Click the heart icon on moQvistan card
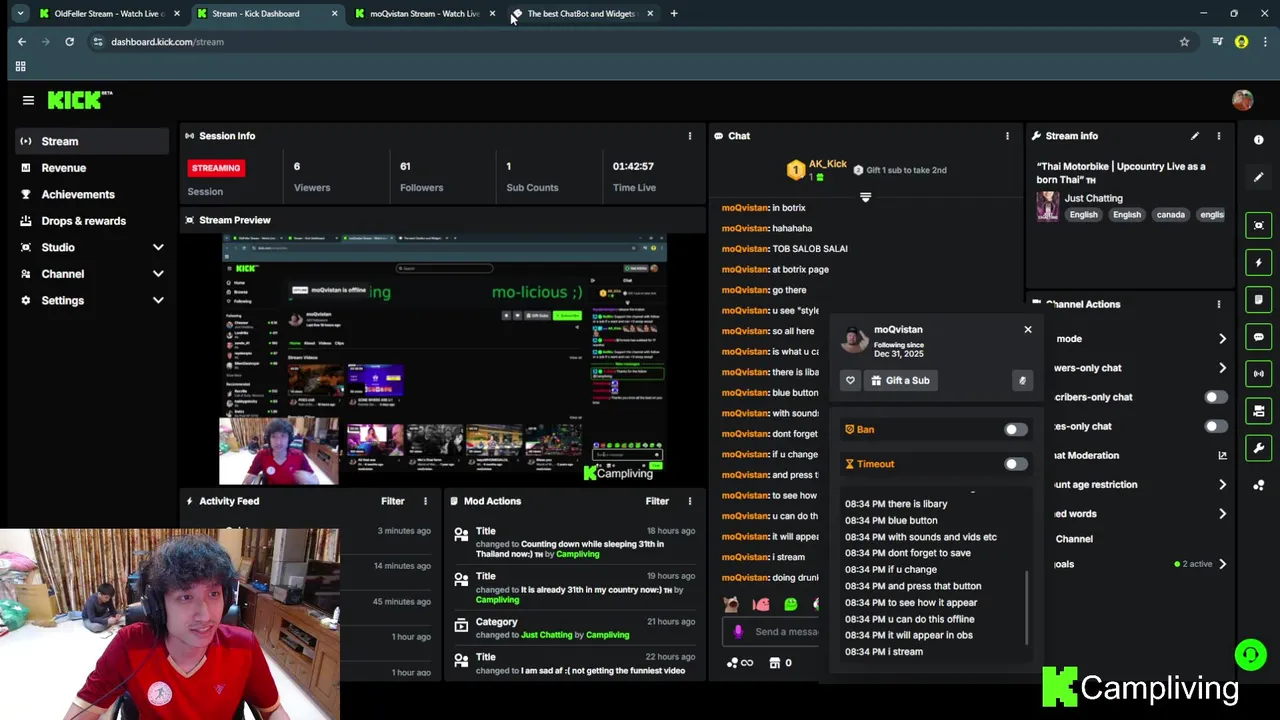Viewport: 1280px width, 720px height. coord(850,380)
